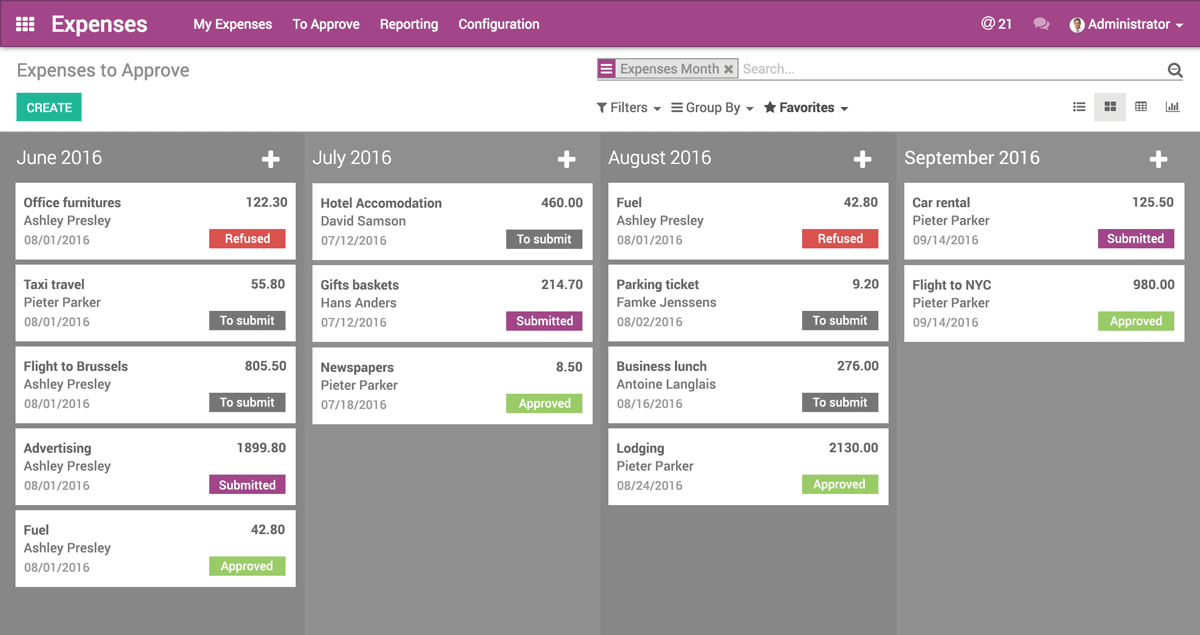The image size is (1200, 635).
Task: Open the pivot table view icon
Action: pos(1141,107)
